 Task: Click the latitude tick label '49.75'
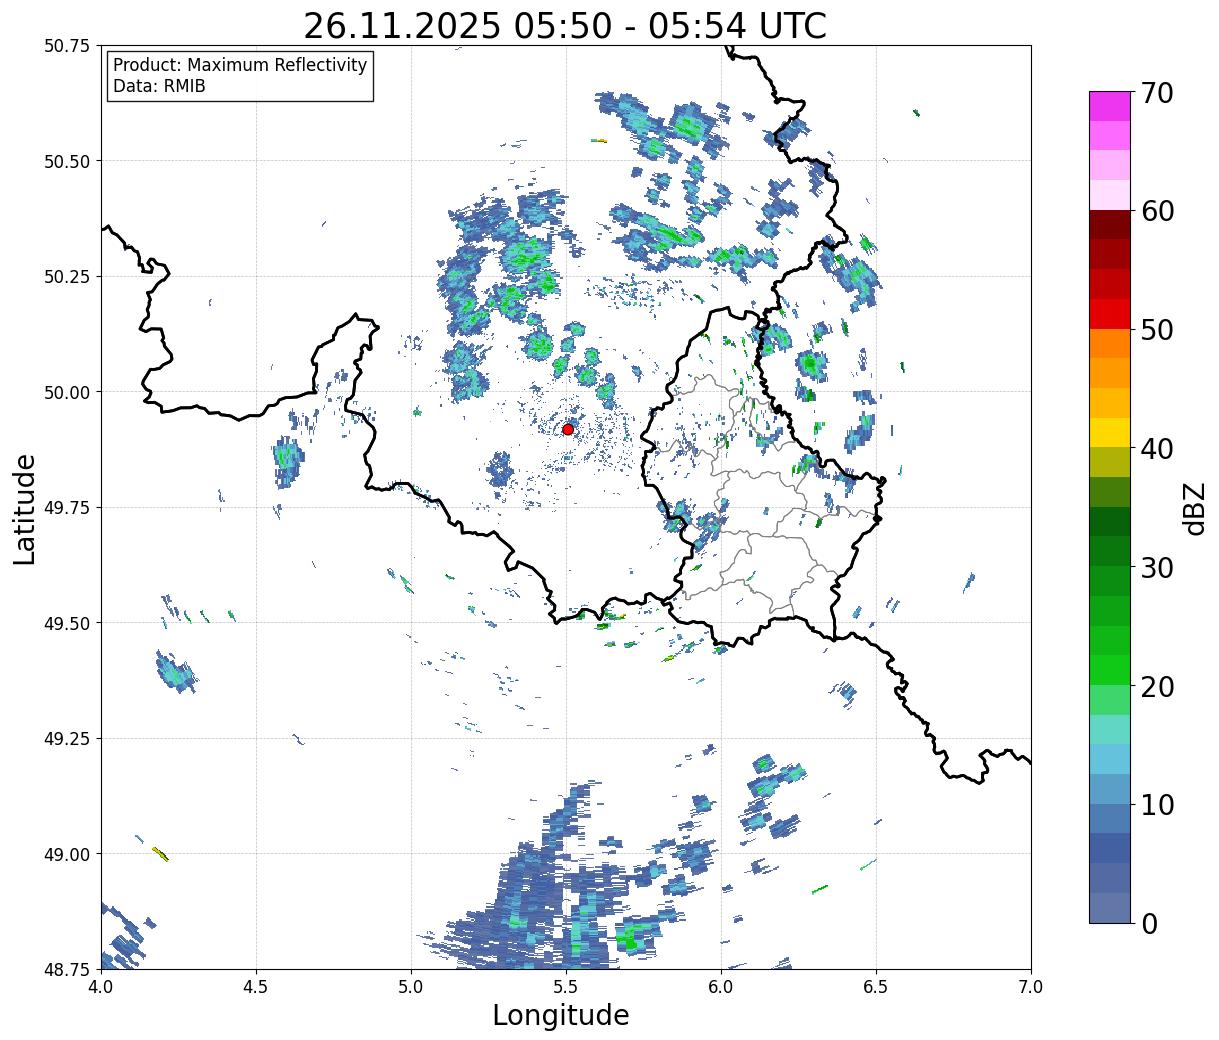coord(67,508)
